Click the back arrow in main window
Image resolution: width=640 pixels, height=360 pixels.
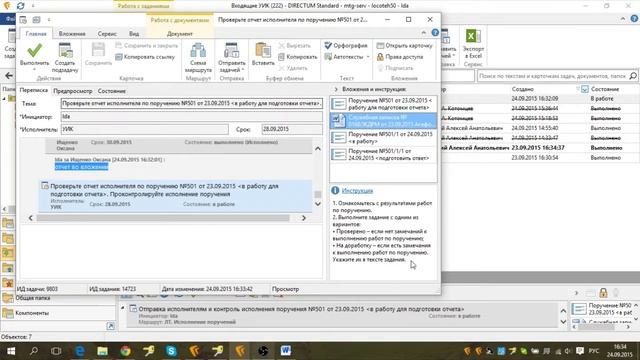click(9, 76)
